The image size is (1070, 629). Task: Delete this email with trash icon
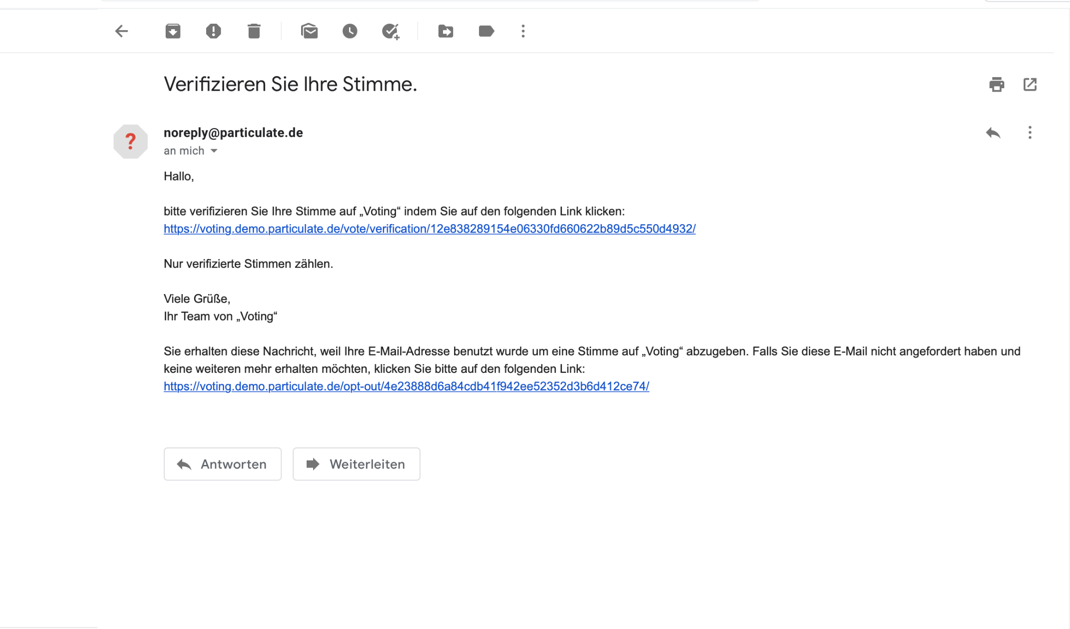pos(254,31)
